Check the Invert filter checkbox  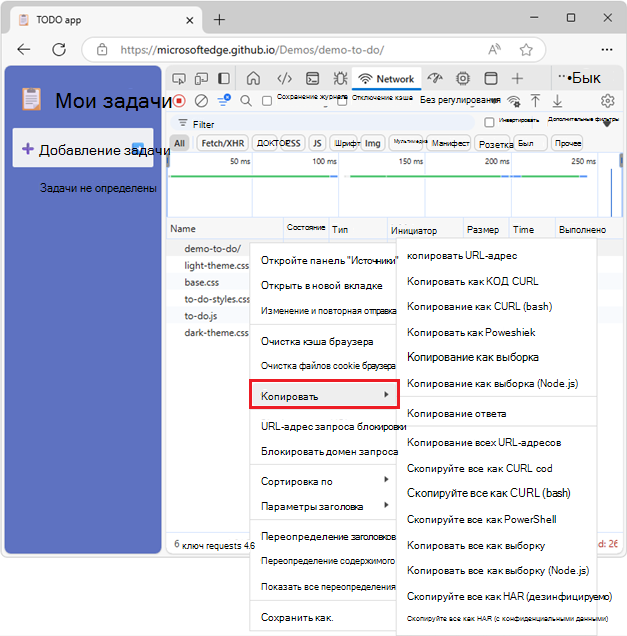pyautogui.click(x=490, y=122)
